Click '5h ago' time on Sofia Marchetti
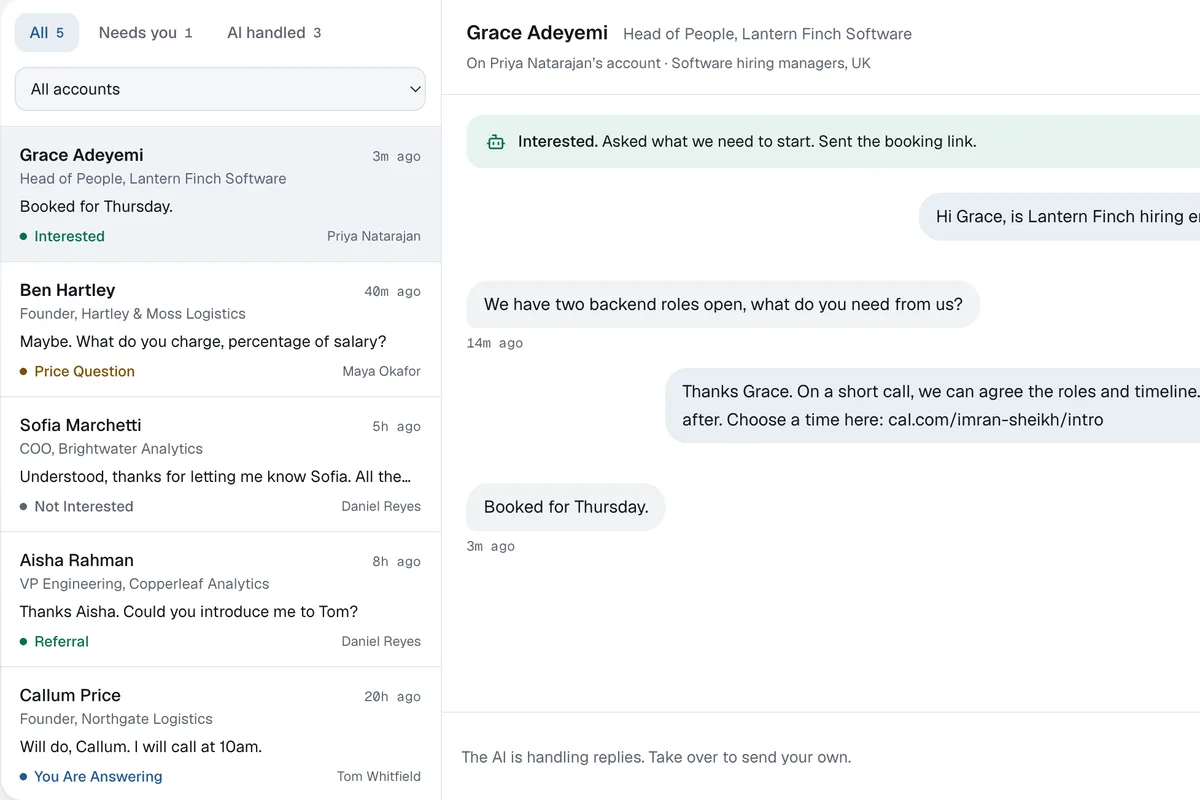Viewport: 1200px width, 800px height. (x=396, y=427)
